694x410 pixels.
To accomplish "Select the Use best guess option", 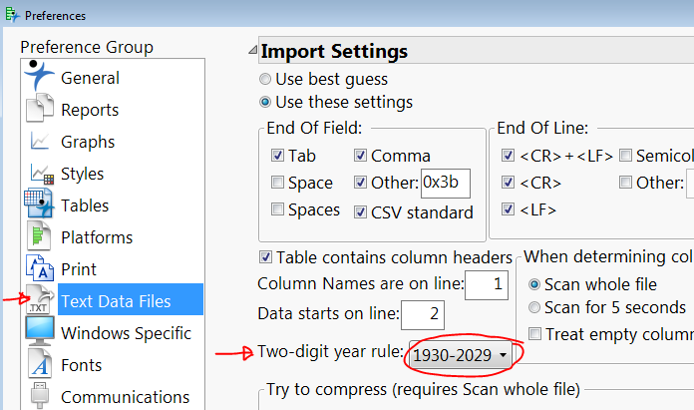I will [x=265, y=79].
